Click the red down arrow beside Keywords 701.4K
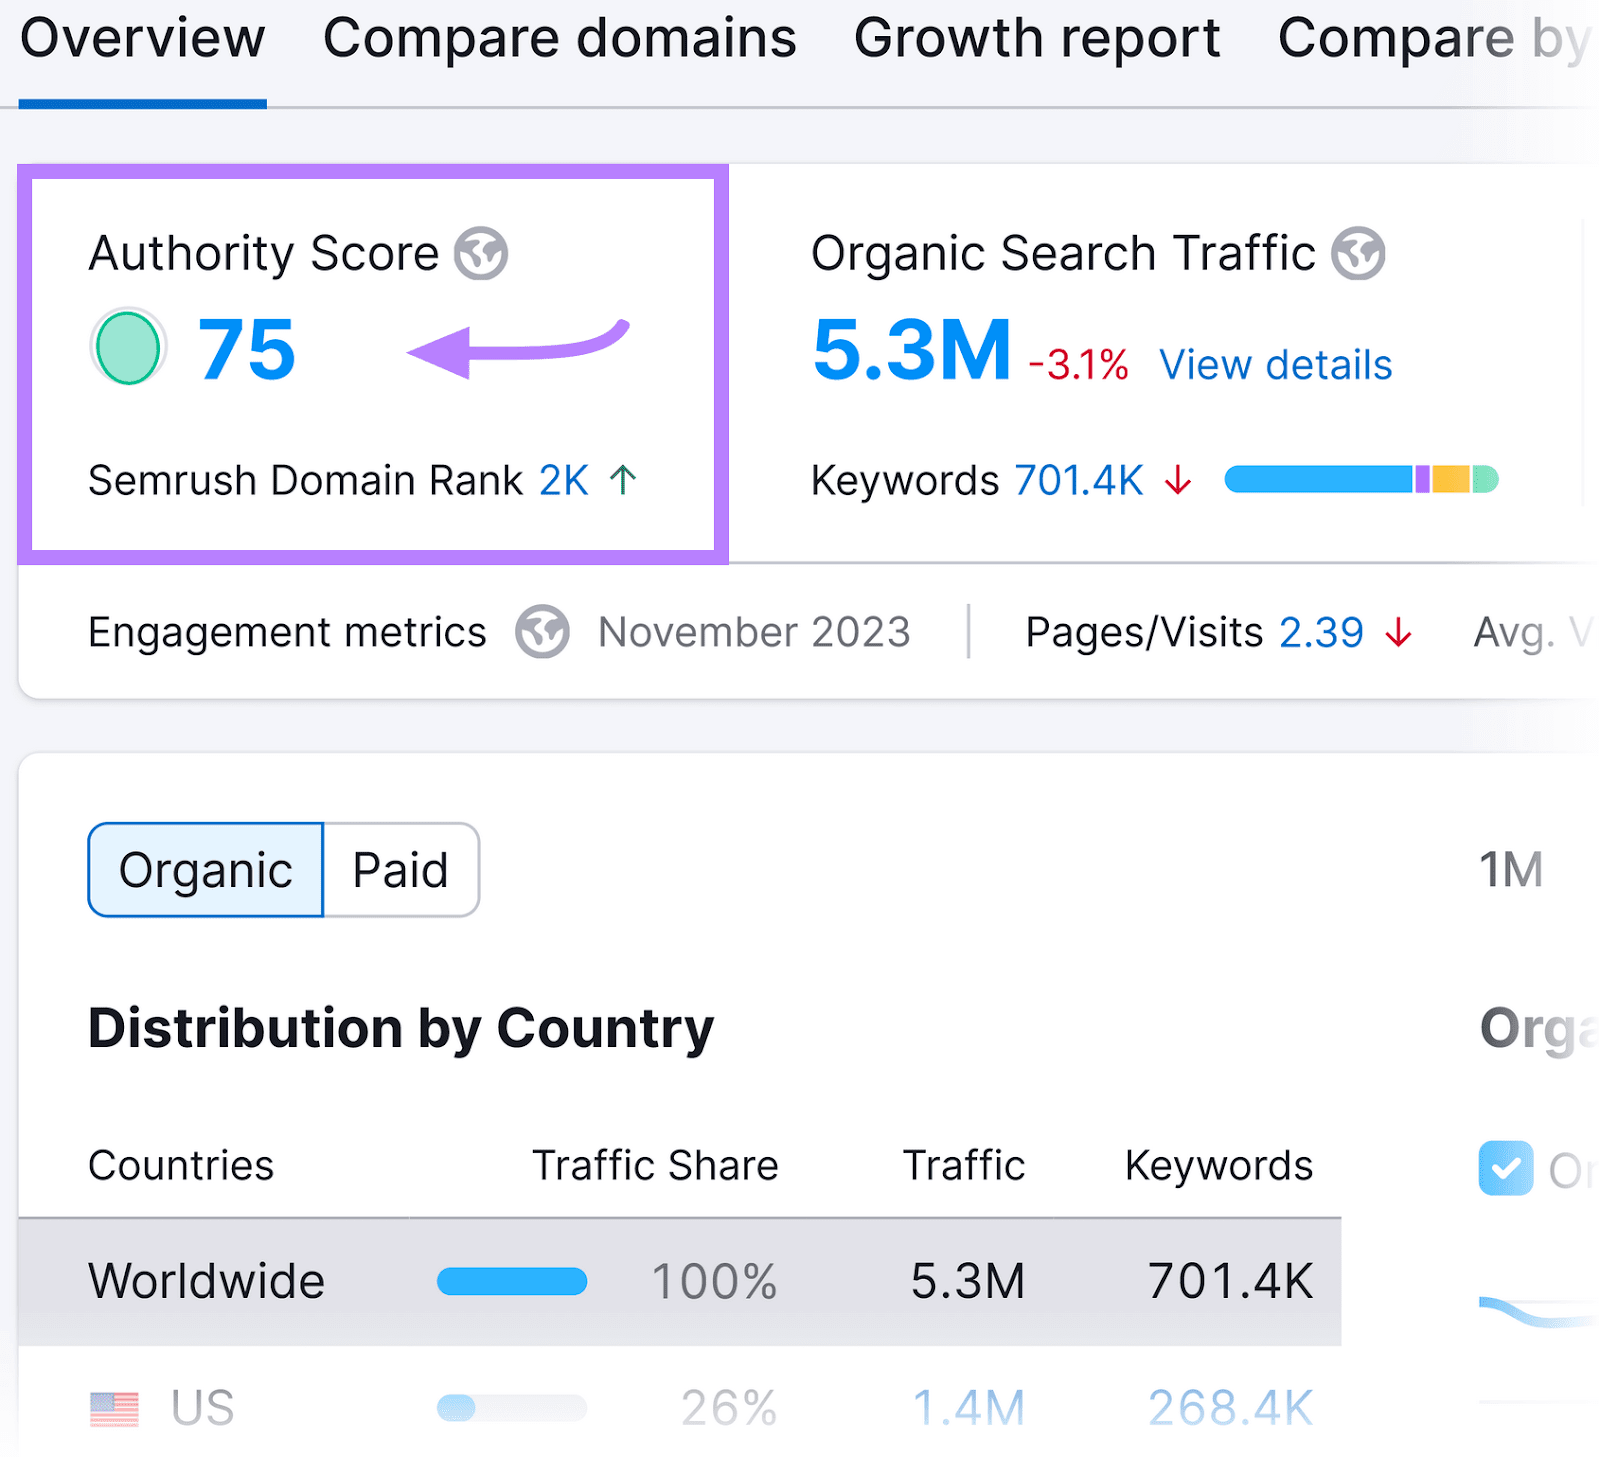This screenshot has width=1600, height=1458. click(1179, 481)
